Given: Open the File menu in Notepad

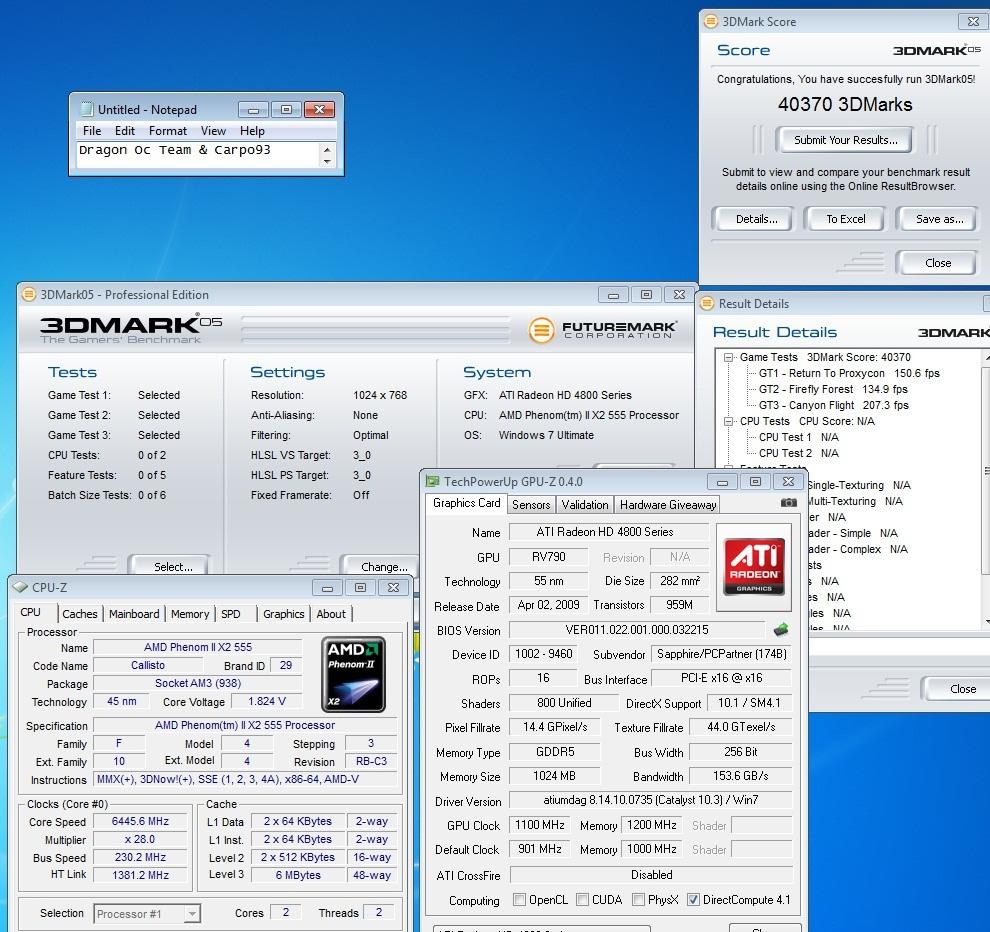Looking at the screenshot, I should coord(92,131).
